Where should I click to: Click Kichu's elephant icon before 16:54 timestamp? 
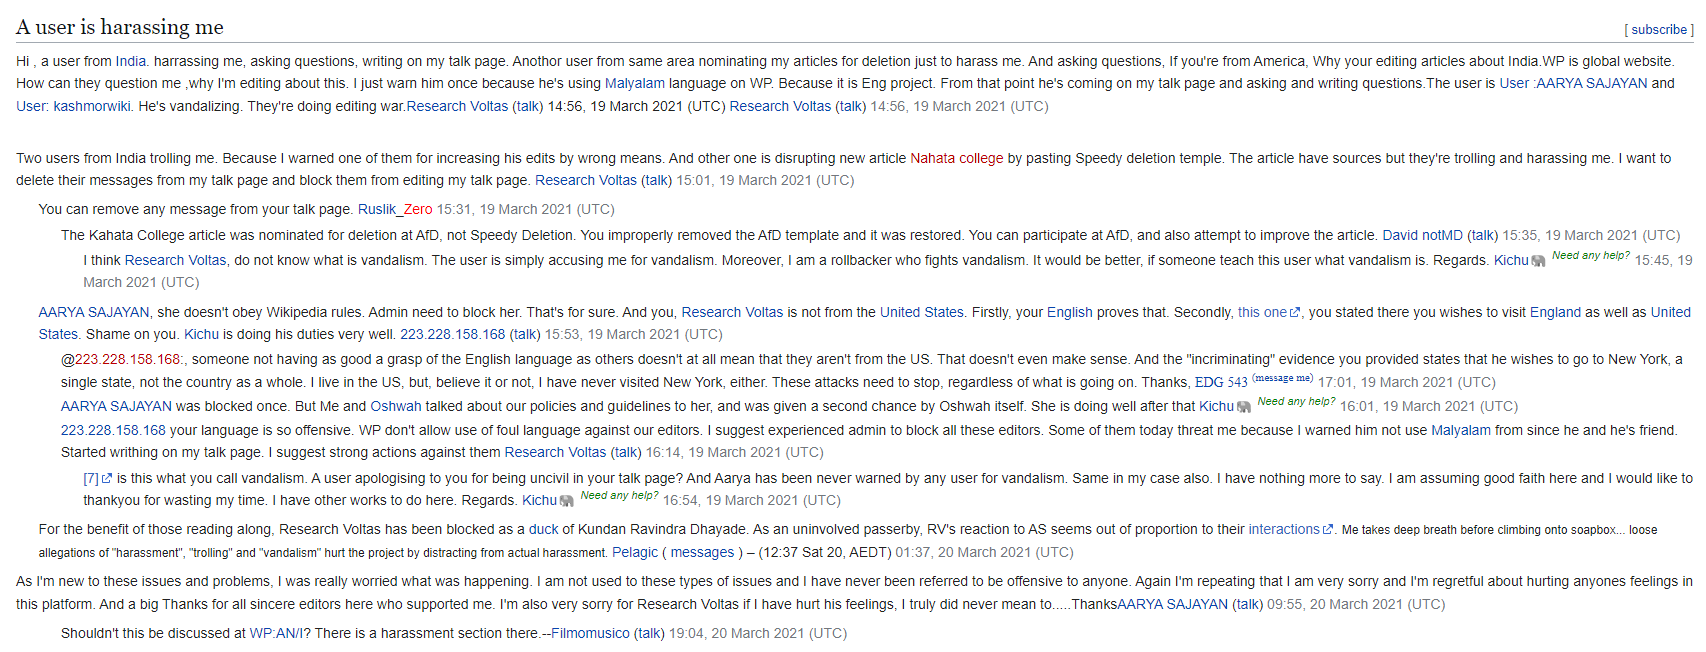click(567, 501)
